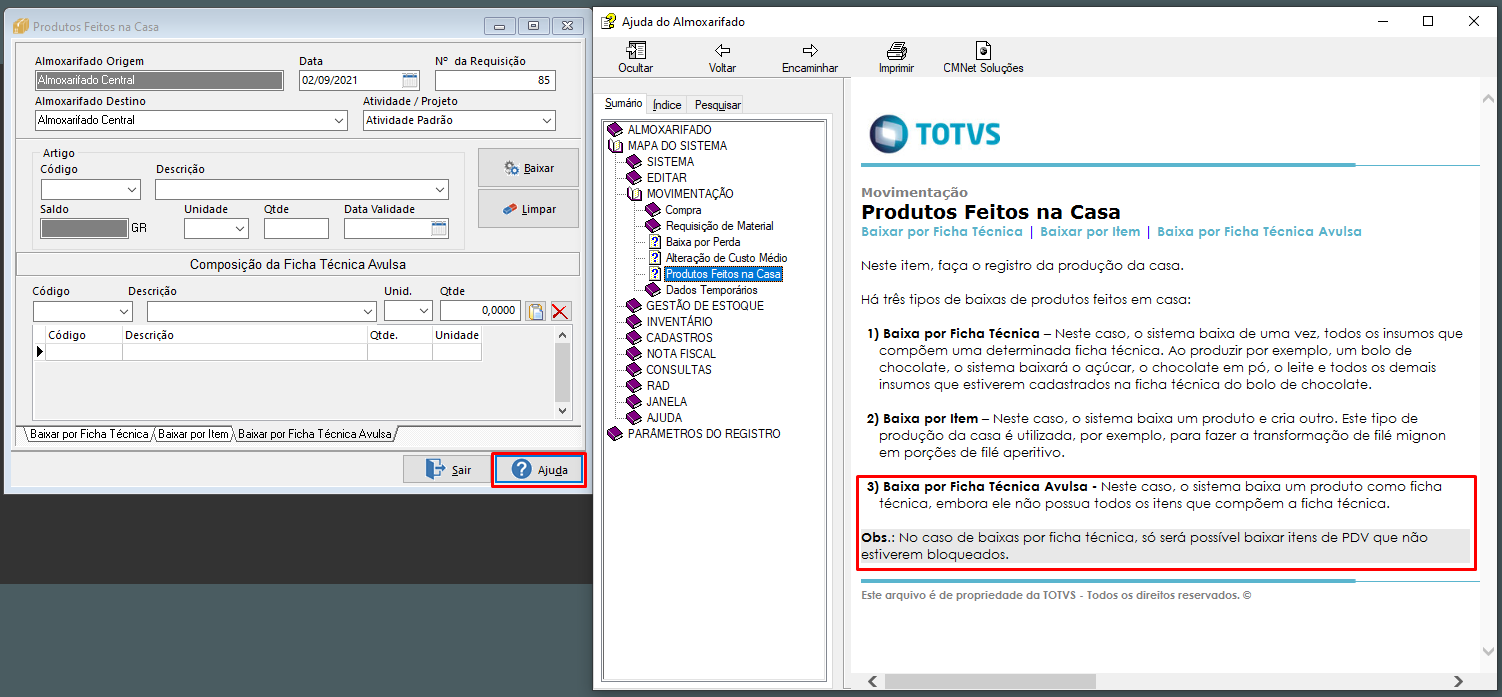Click the Baixar button
1502x697 pixels.
point(528,168)
